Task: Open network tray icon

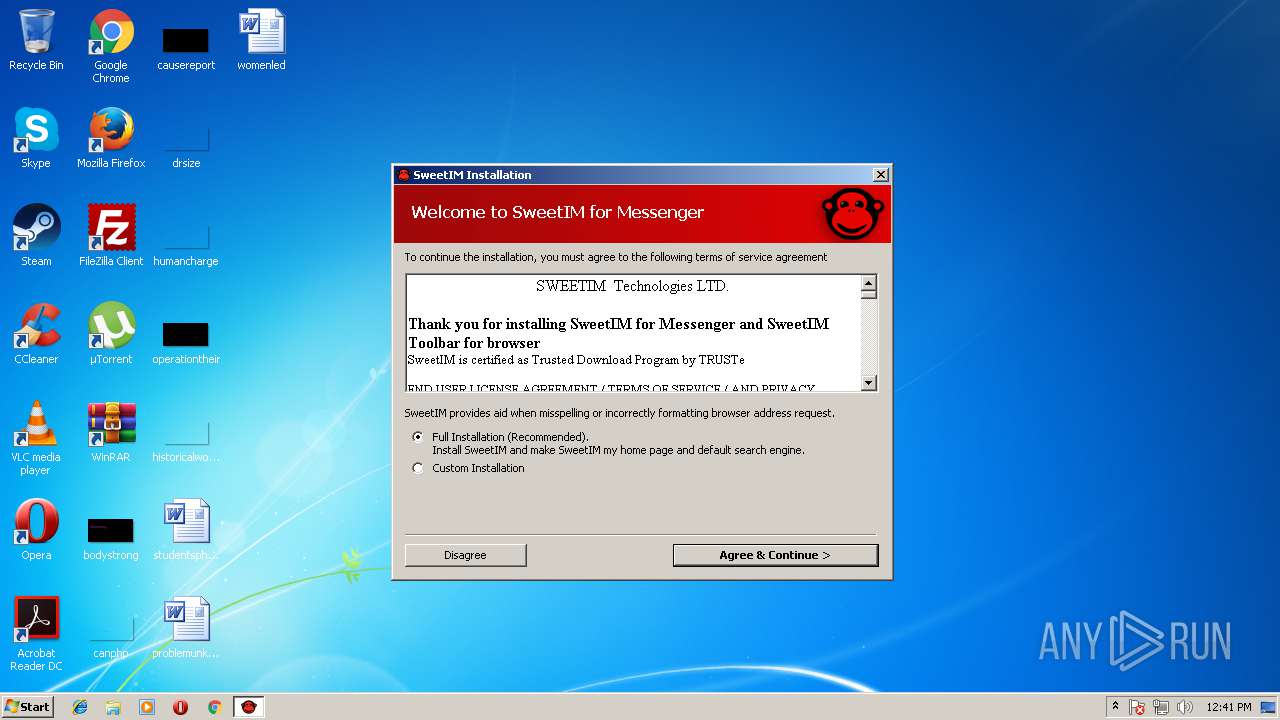Action: click(1161, 707)
